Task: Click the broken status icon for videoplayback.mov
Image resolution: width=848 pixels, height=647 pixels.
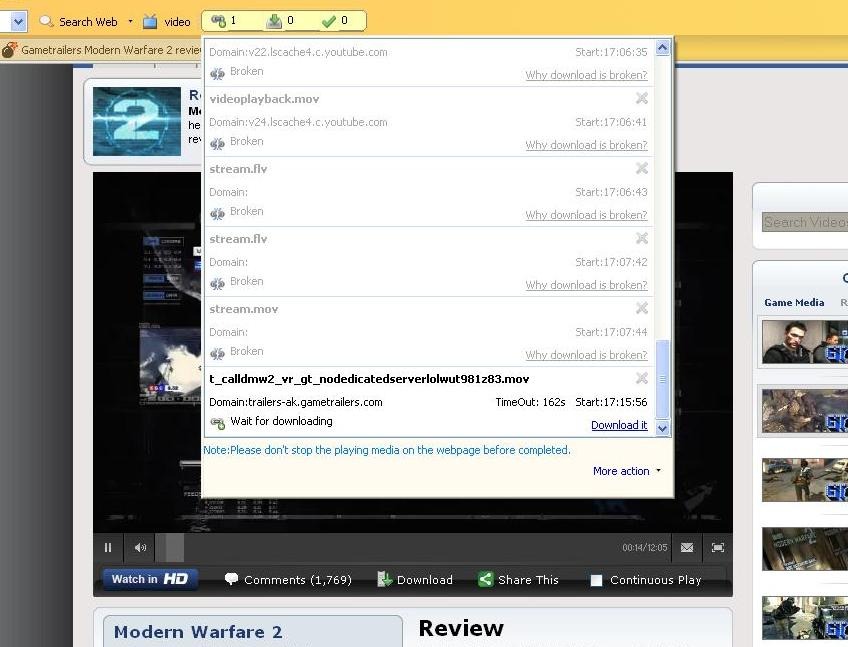Action: tap(217, 143)
